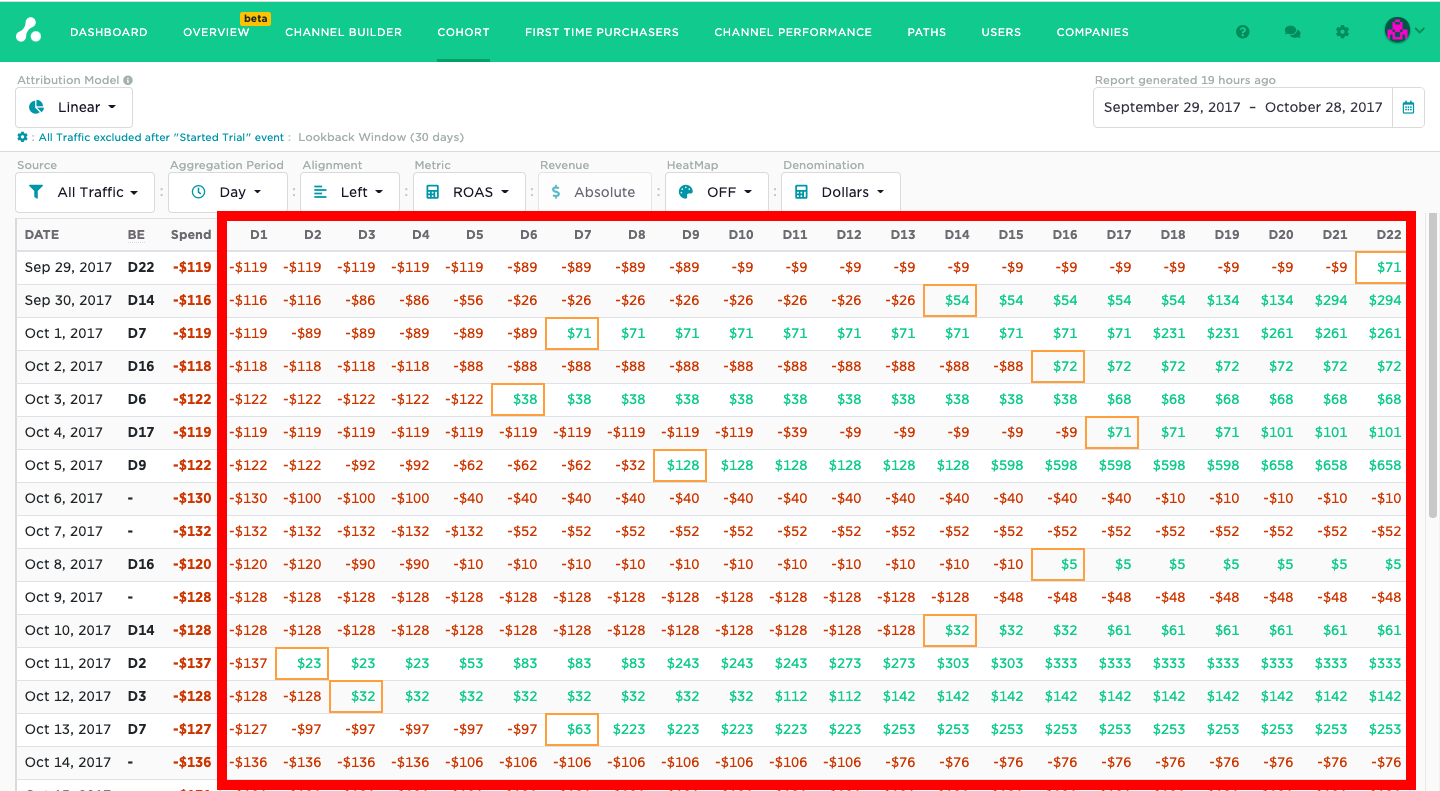Click the D22 column header
Image resolution: width=1440 pixels, height=791 pixels.
[x=1389, y=235]
